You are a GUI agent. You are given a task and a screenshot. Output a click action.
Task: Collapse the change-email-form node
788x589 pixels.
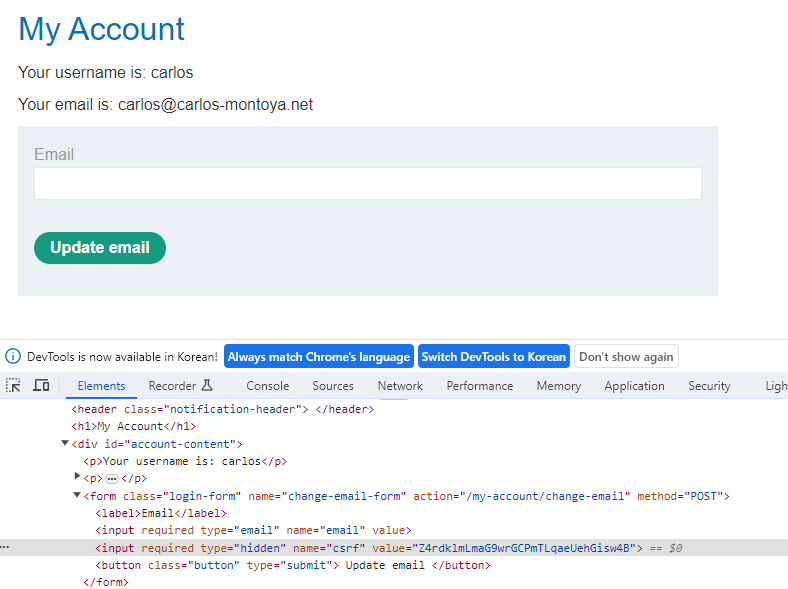pos(77,495)
